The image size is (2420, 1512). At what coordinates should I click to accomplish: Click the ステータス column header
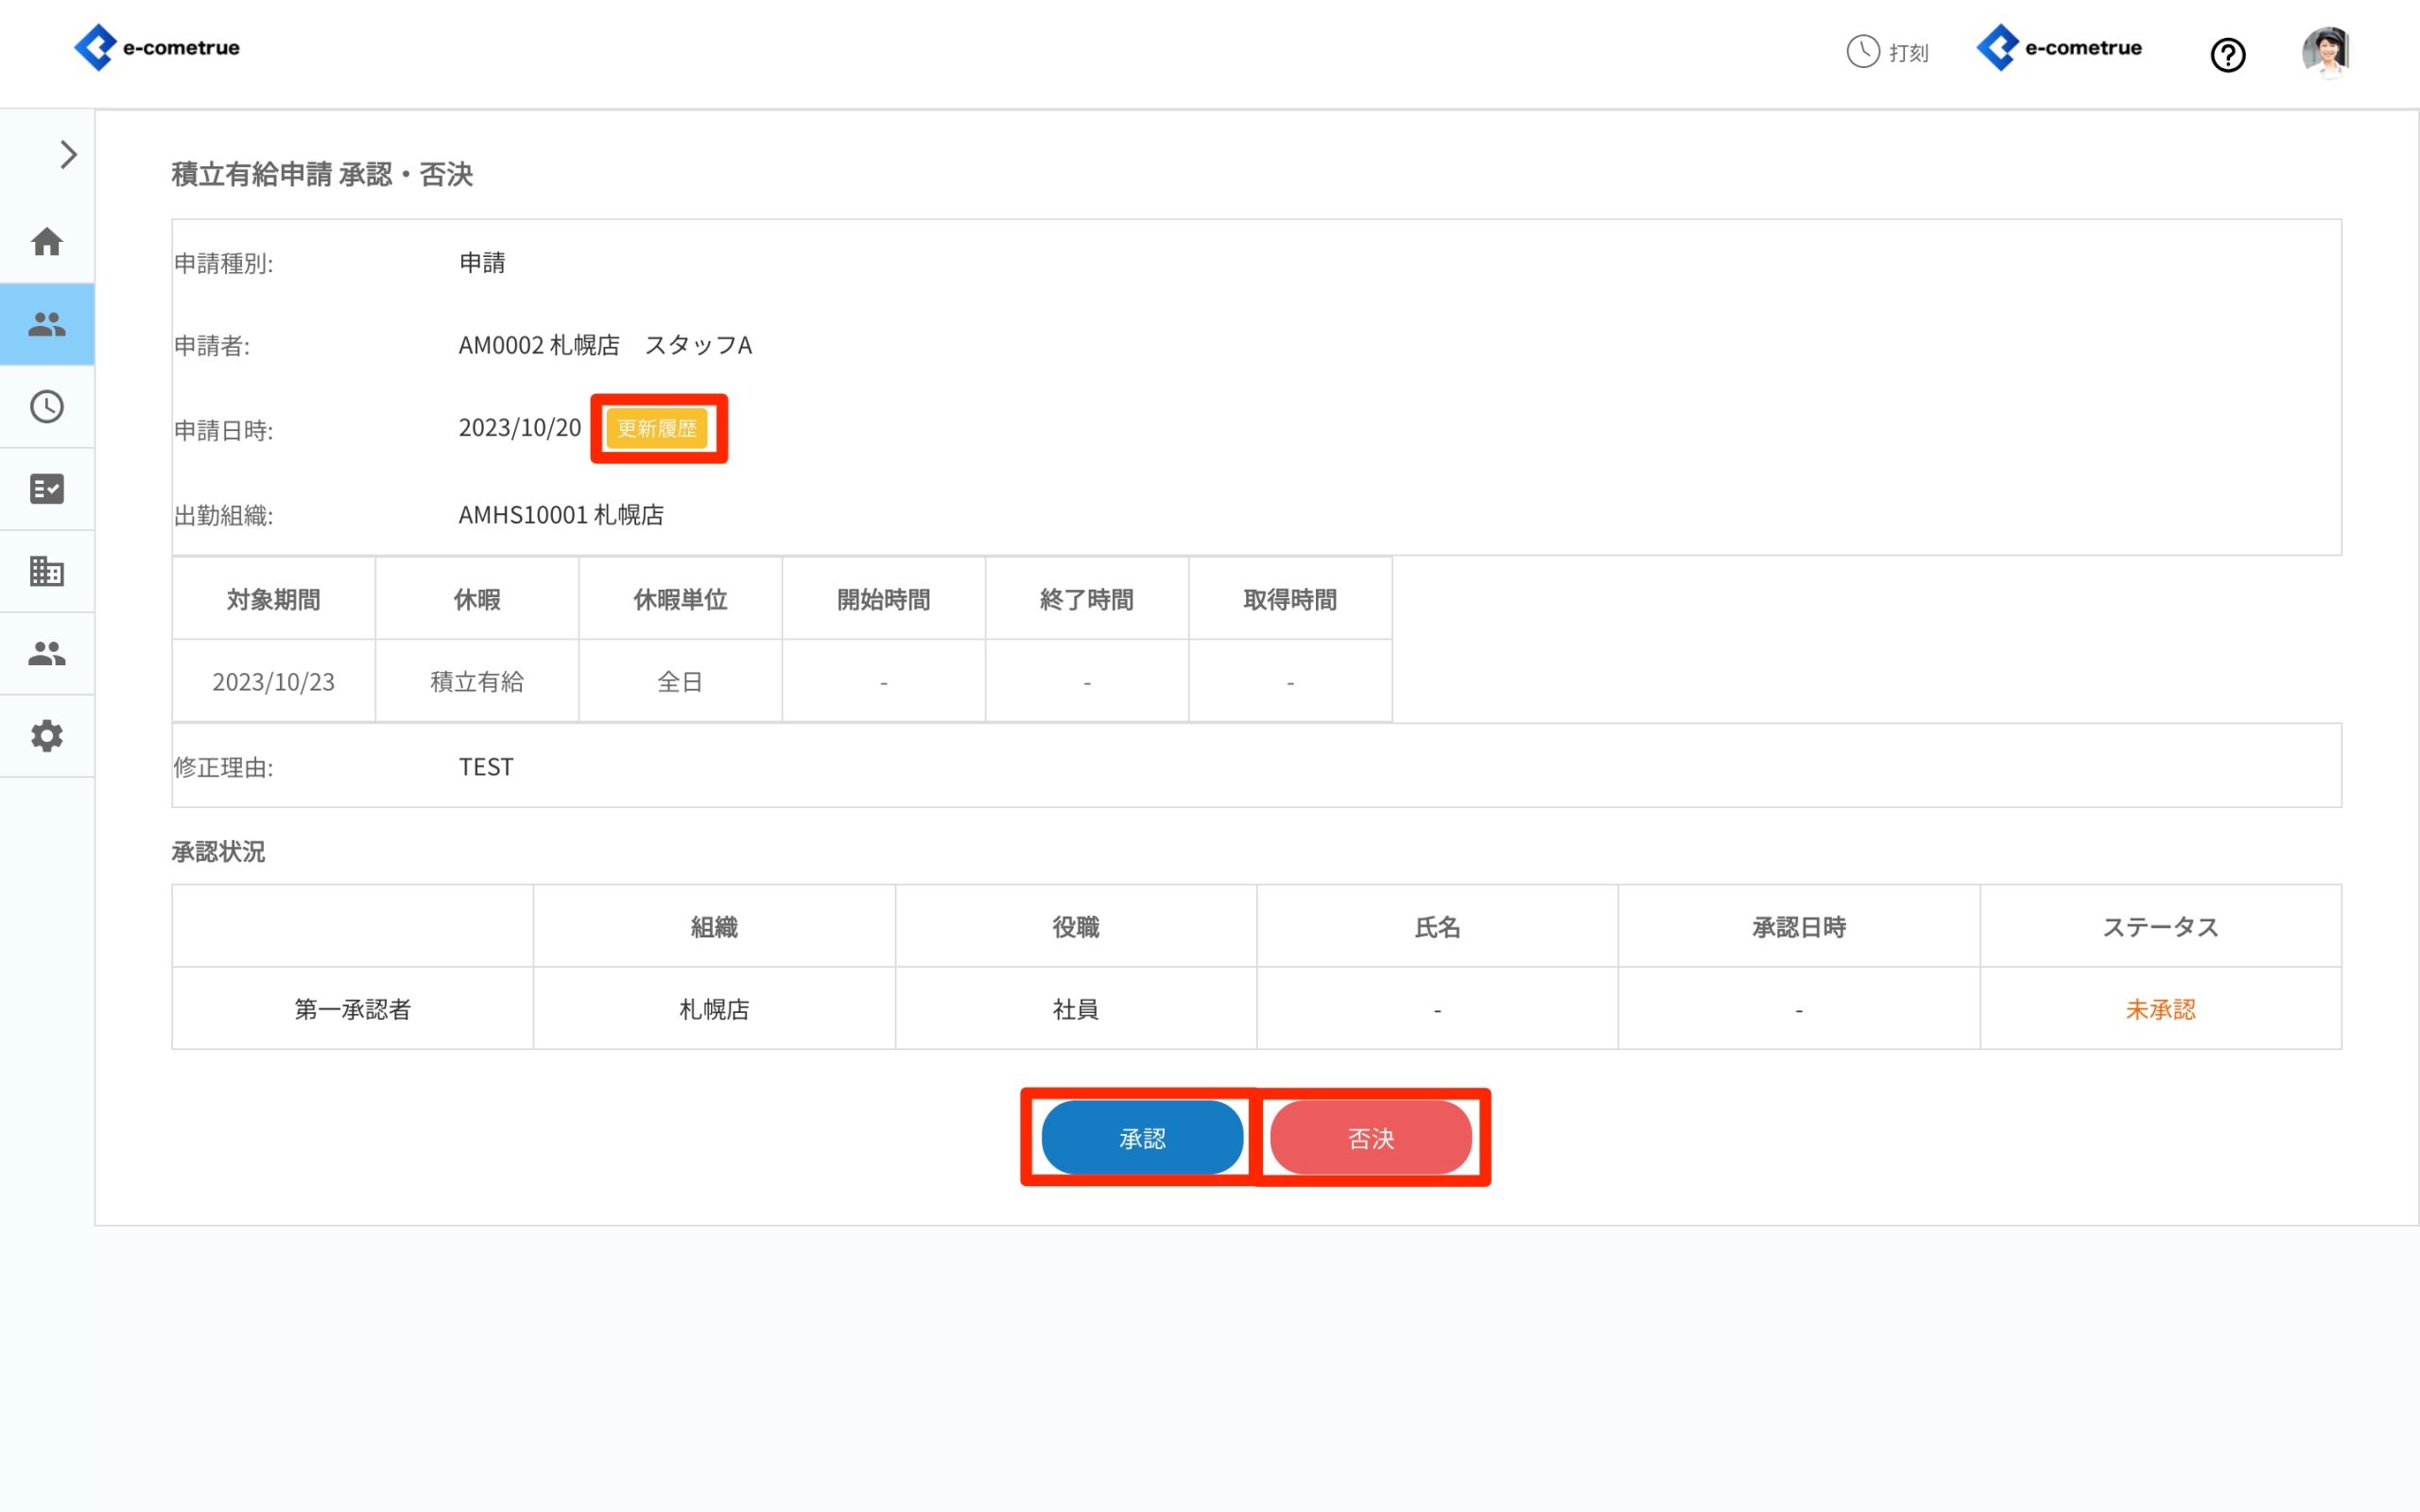[x=2160, y=927]
